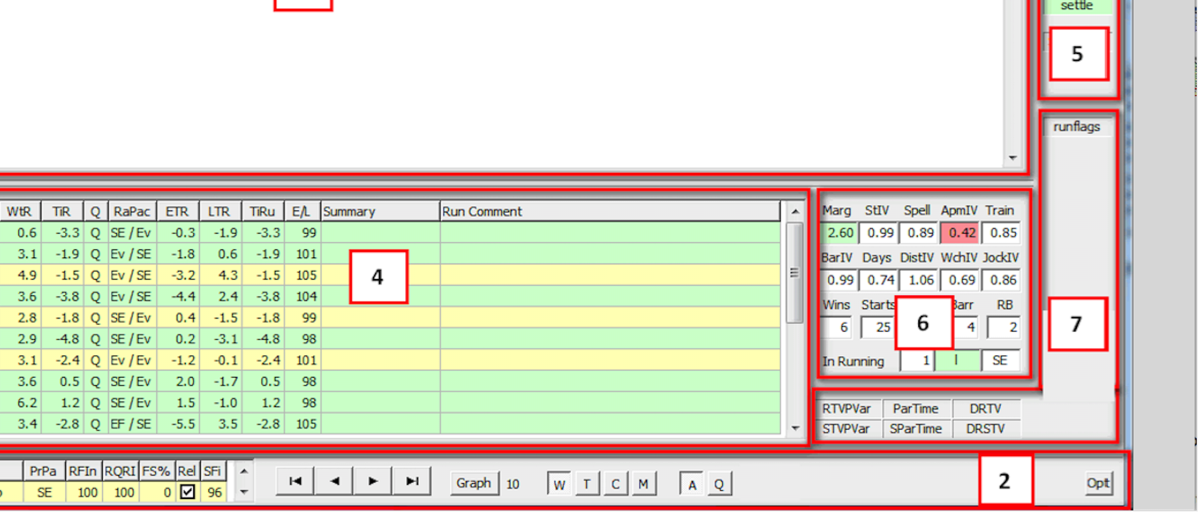Viewport: 1198px width, 512px height.
Task: Toggle the T filter button
Action: pos(587,484)
